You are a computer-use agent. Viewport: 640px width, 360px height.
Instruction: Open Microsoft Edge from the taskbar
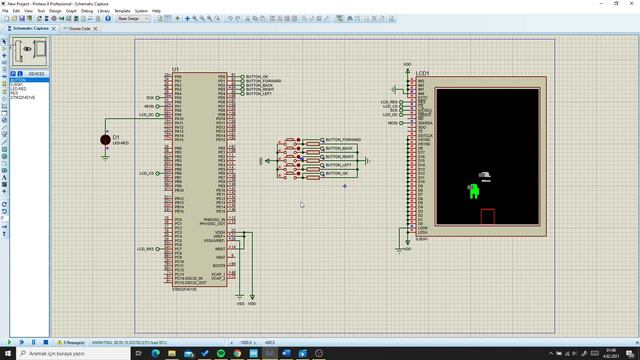click(x=156, y=353)
